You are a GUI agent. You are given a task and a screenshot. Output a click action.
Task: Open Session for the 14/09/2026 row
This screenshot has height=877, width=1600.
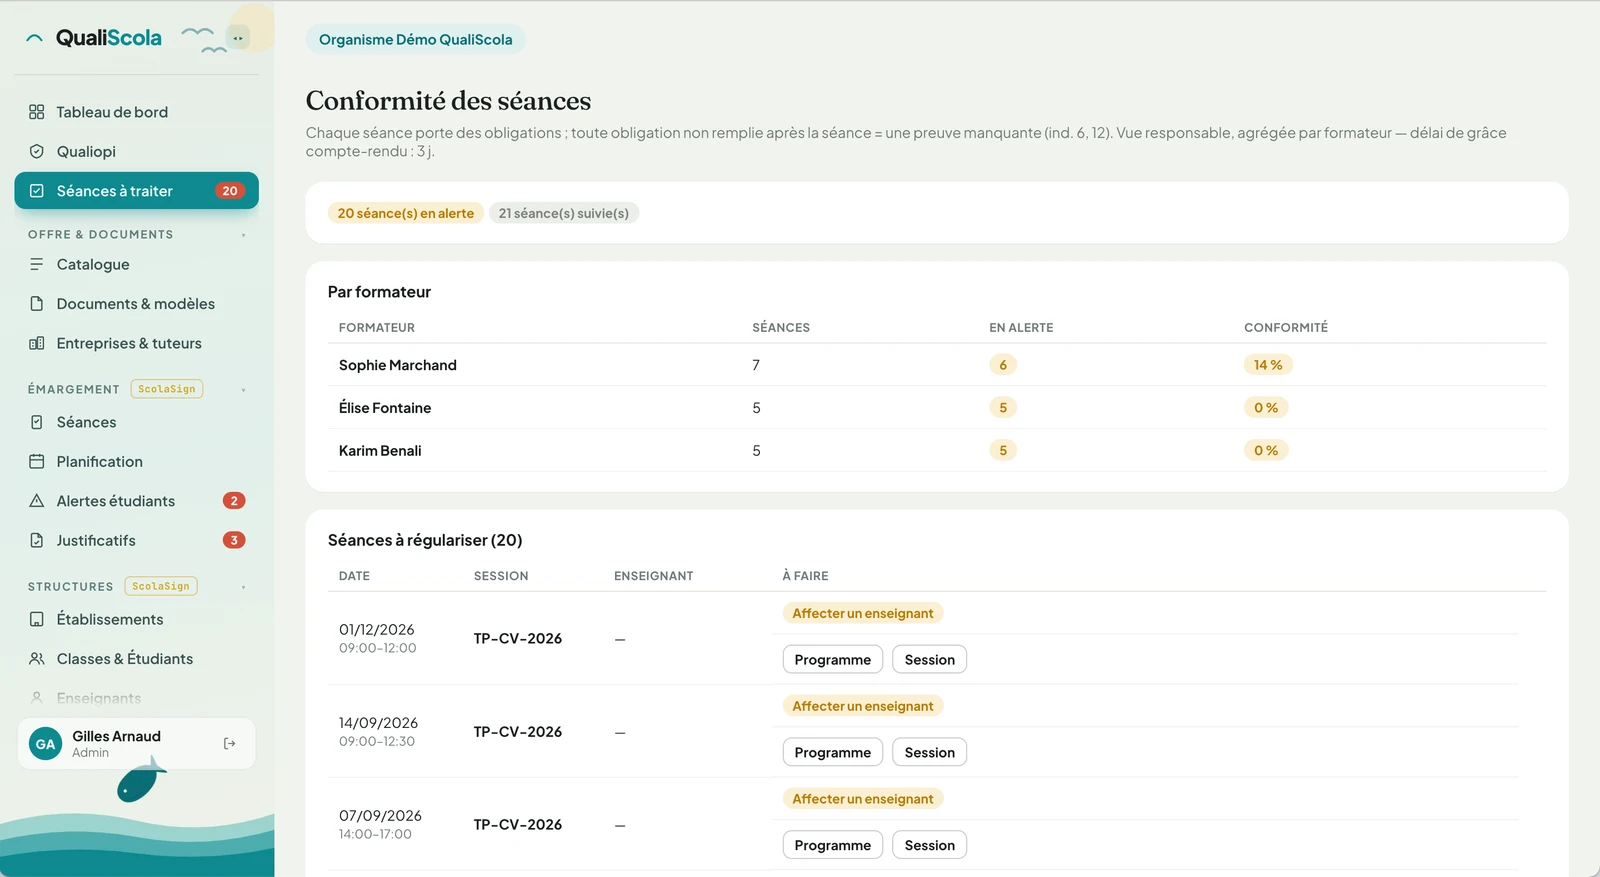click(x=930, y=753)
